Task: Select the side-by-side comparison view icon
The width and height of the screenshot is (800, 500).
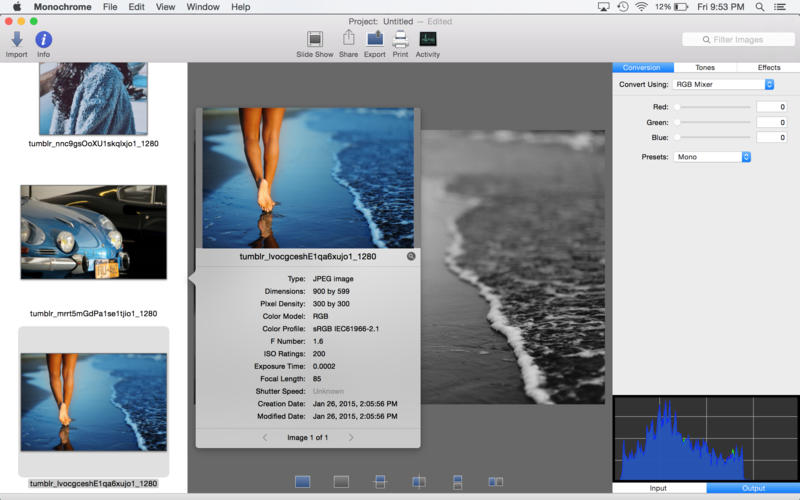Action: [x=495, y=482]
